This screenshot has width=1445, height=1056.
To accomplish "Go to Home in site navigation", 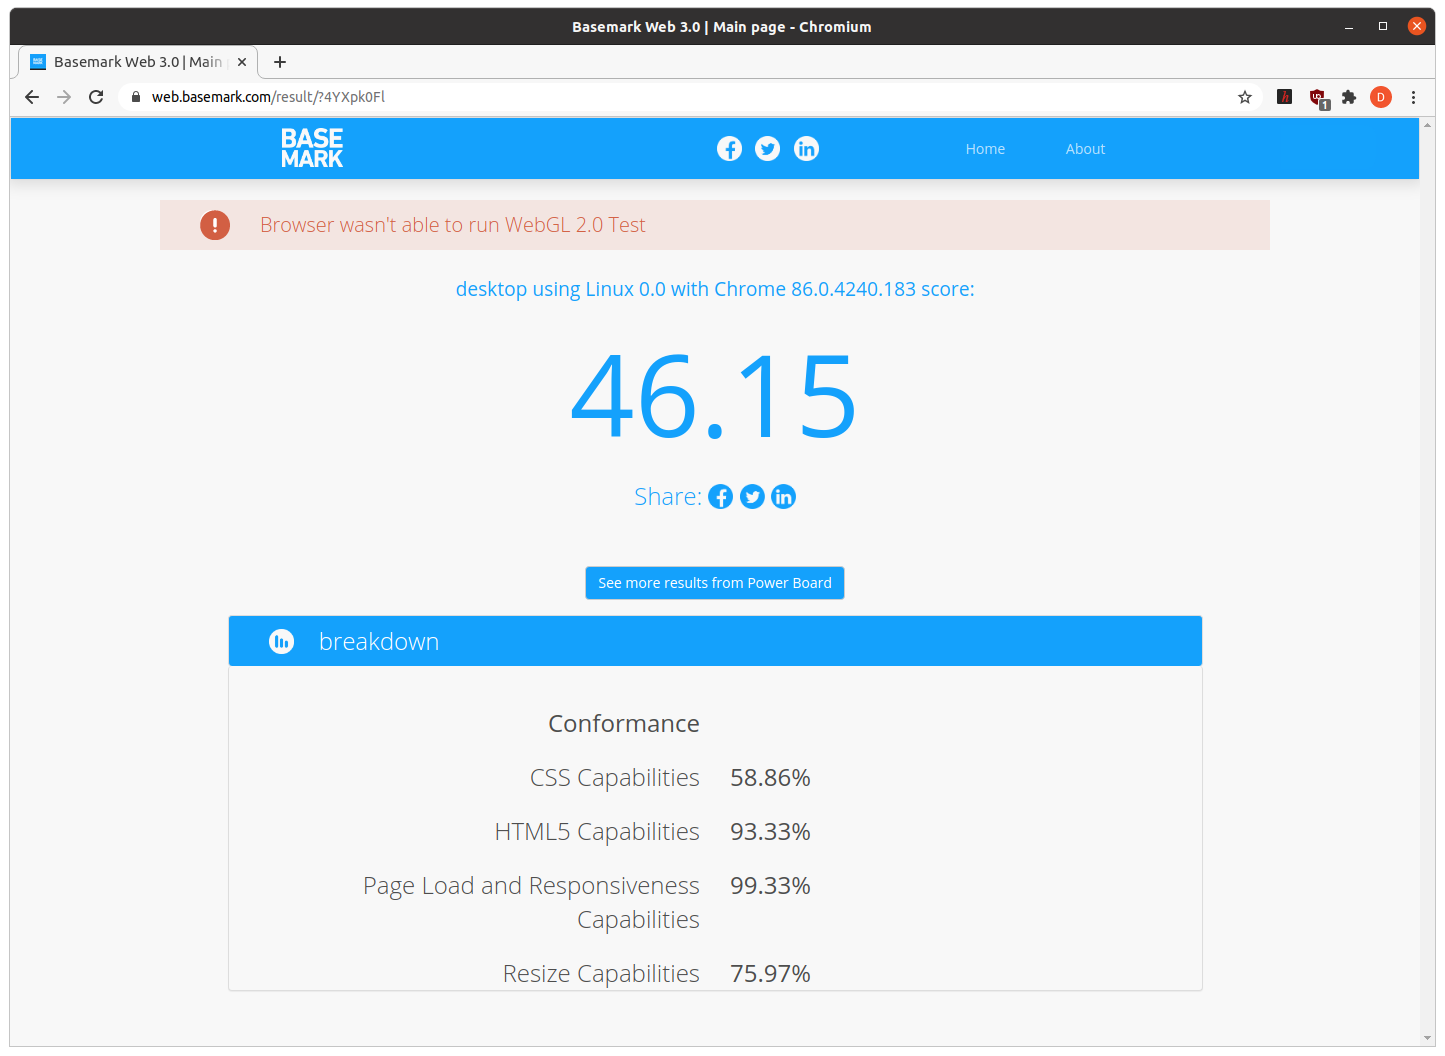I will pos(985,149).
